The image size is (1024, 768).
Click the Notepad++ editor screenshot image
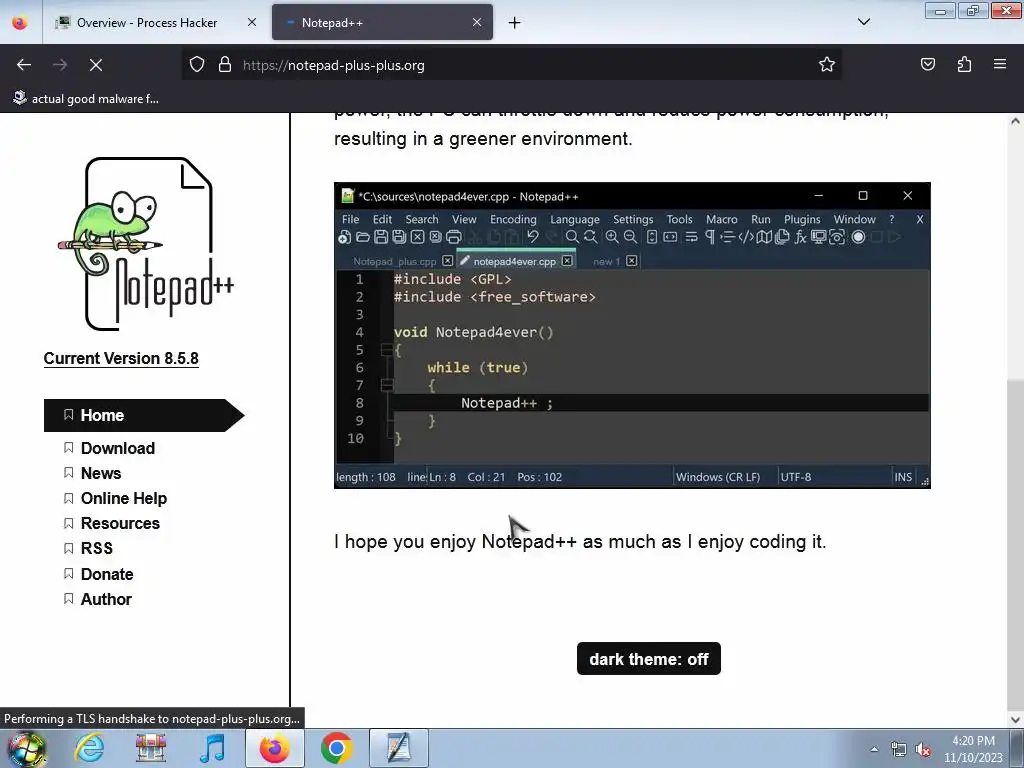pos(632,335)
